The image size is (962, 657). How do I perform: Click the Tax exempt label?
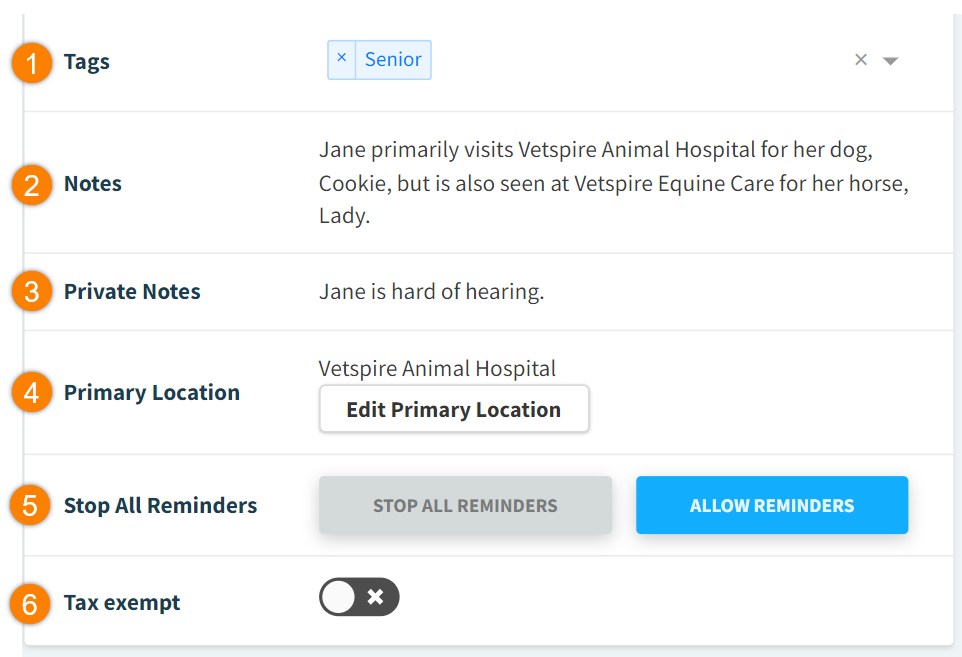(122, 603)
